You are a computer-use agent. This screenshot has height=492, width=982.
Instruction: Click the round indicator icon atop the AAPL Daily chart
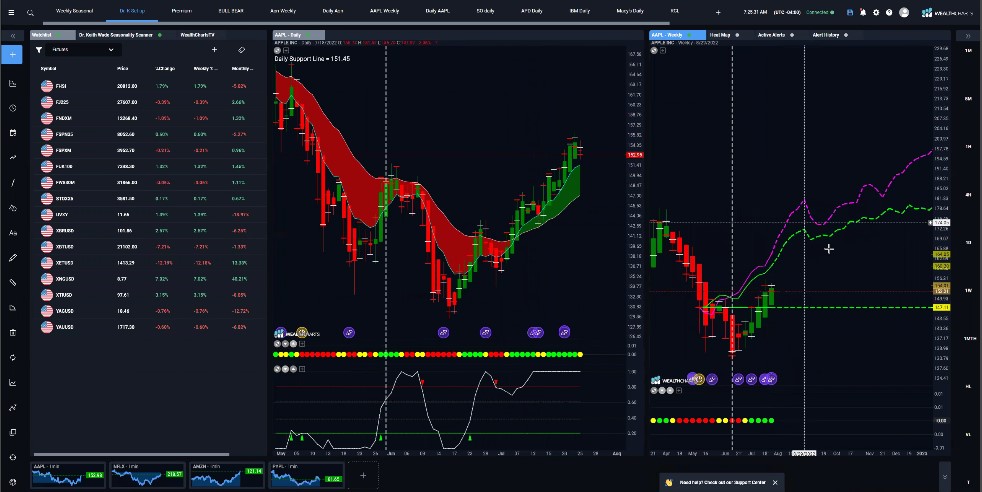pyautogui.click(x=277, y=50)
